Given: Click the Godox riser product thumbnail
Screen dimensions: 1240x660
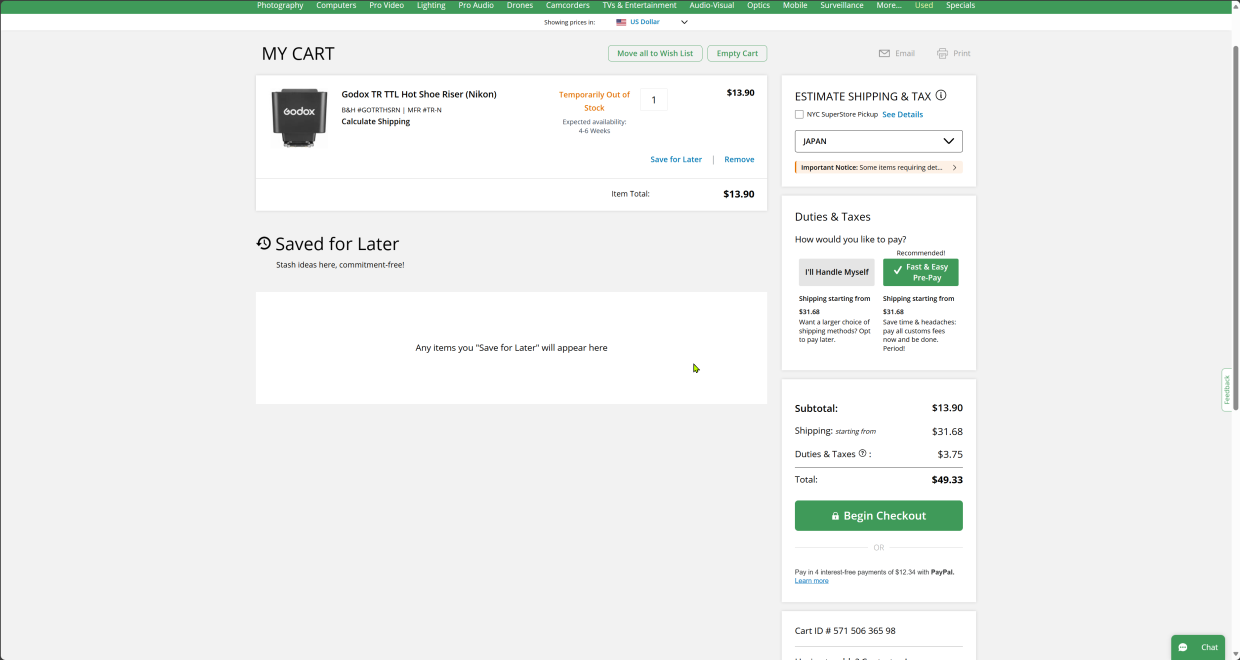Looking at the screenshot, I should (299, 118).
